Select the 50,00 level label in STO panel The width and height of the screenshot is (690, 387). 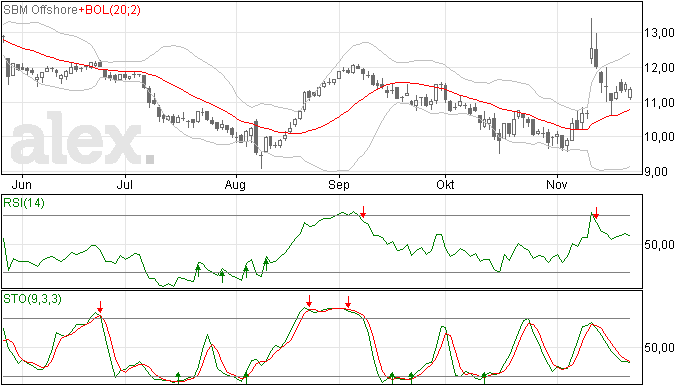[x=659, y=348]
